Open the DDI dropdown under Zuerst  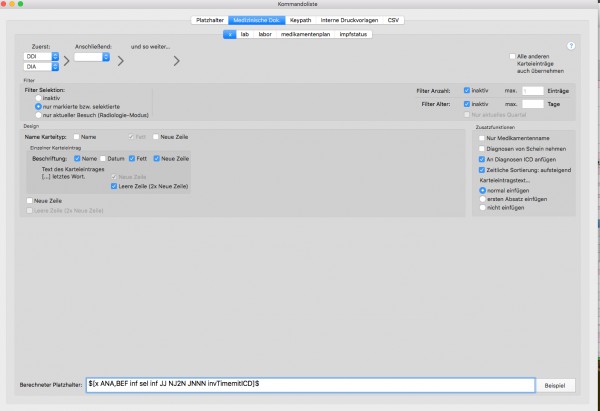[x=41, y=57]
